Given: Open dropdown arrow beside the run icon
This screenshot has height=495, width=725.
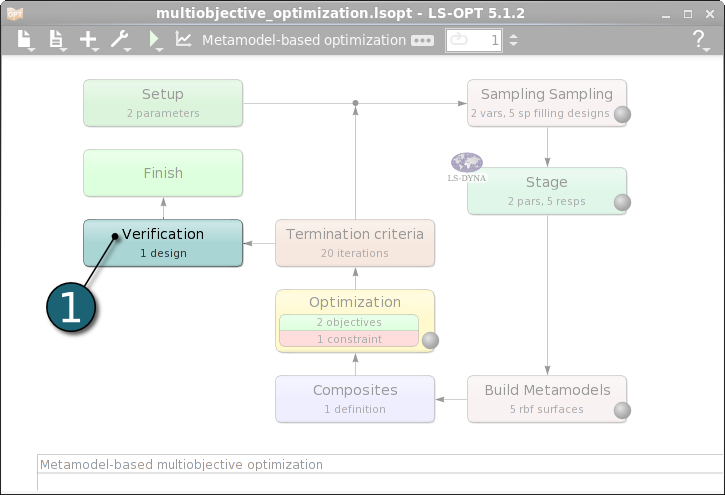Looking at the screenshot, I should [160, 49].
